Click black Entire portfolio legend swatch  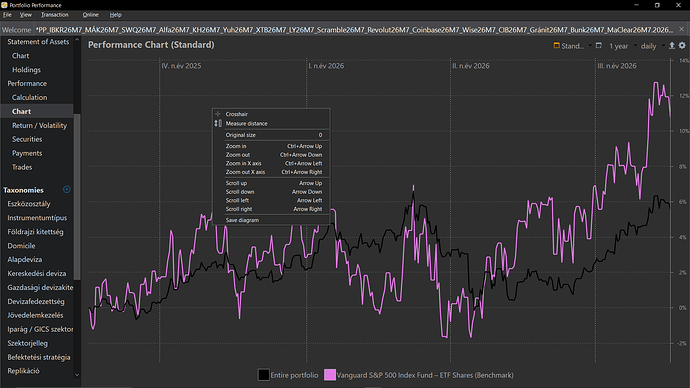pos(264,375)
